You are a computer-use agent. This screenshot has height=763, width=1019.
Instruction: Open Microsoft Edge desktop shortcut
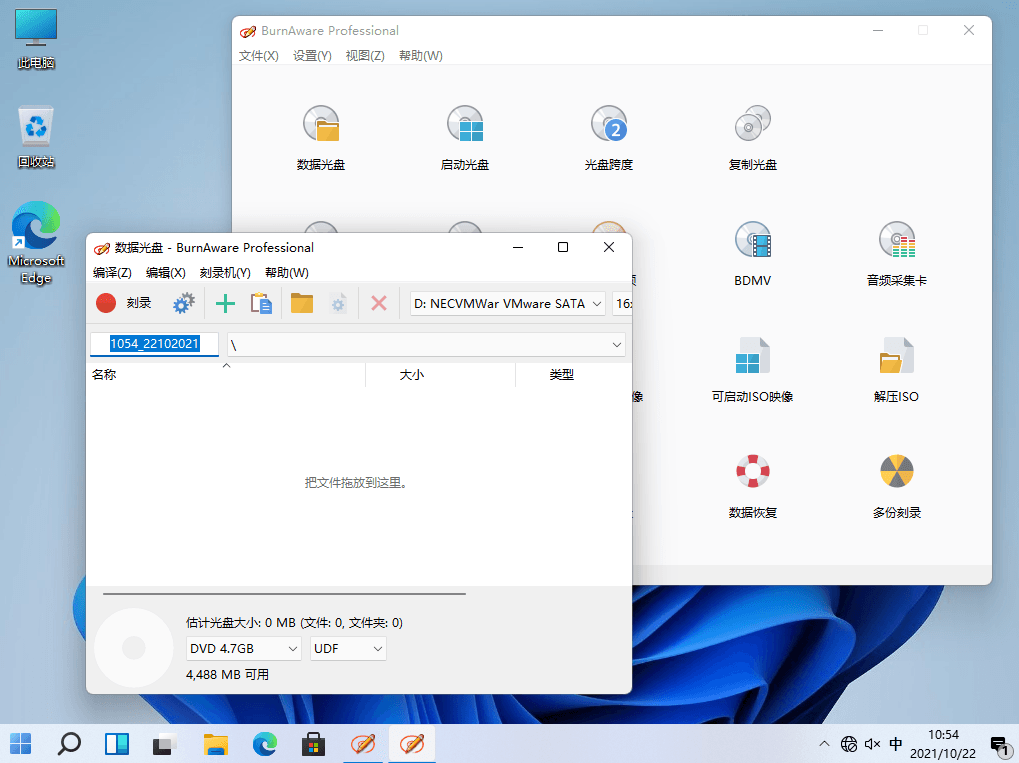[x=36, y=242]
